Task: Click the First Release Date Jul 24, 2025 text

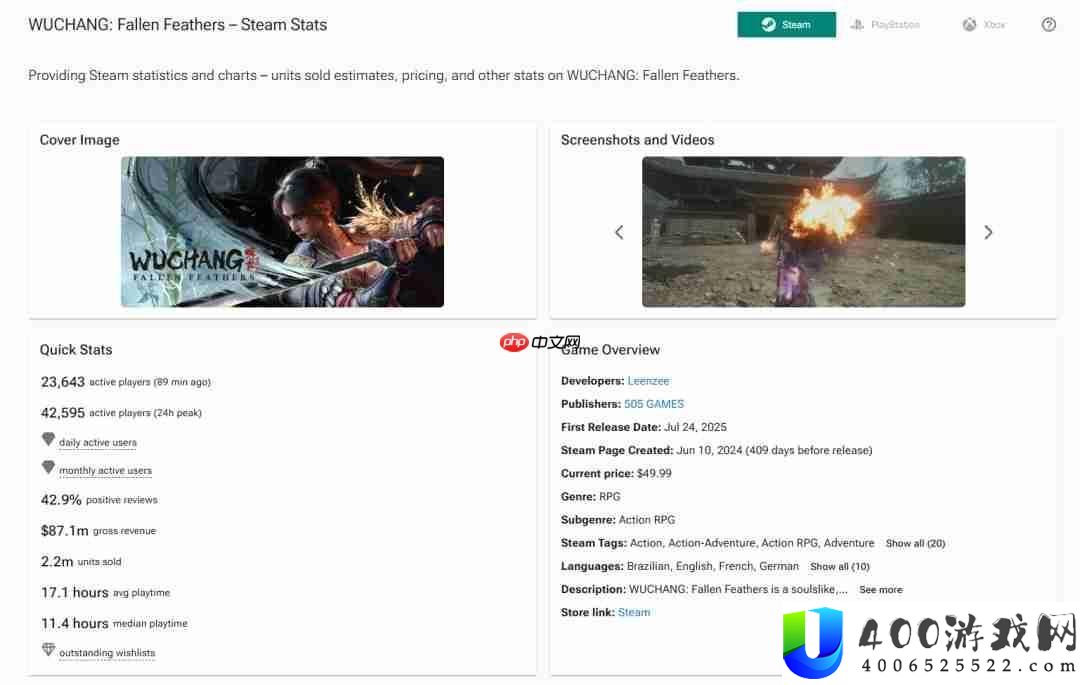Action: [x=643, y=427]
